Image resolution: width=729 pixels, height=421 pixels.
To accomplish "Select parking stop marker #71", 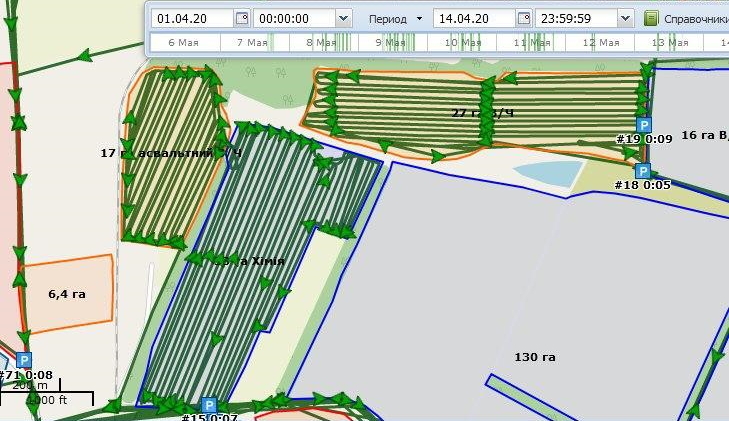I will tap(24, 360).
